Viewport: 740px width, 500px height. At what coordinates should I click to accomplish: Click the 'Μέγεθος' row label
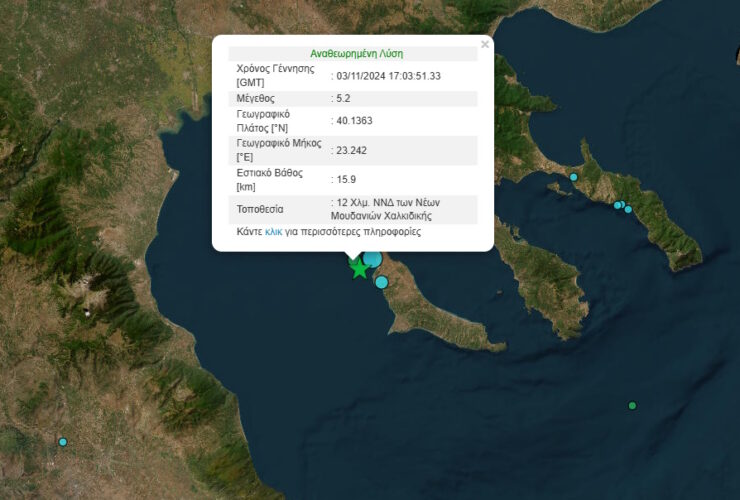tap(257, 99)
